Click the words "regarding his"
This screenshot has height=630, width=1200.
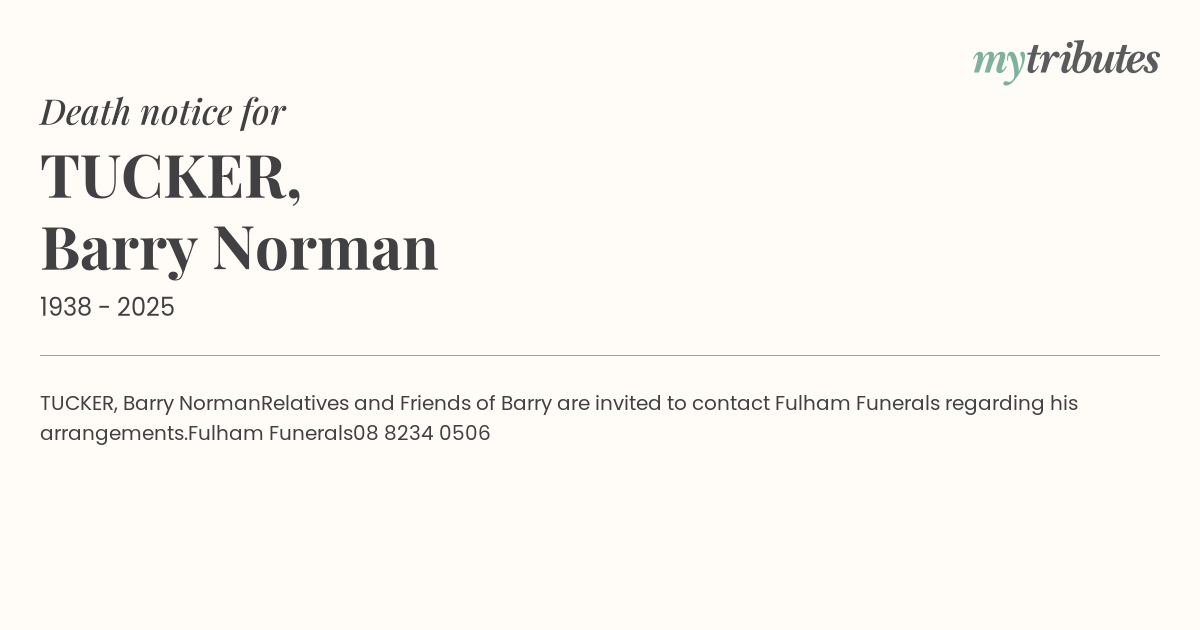click(x=1012, y=404)
